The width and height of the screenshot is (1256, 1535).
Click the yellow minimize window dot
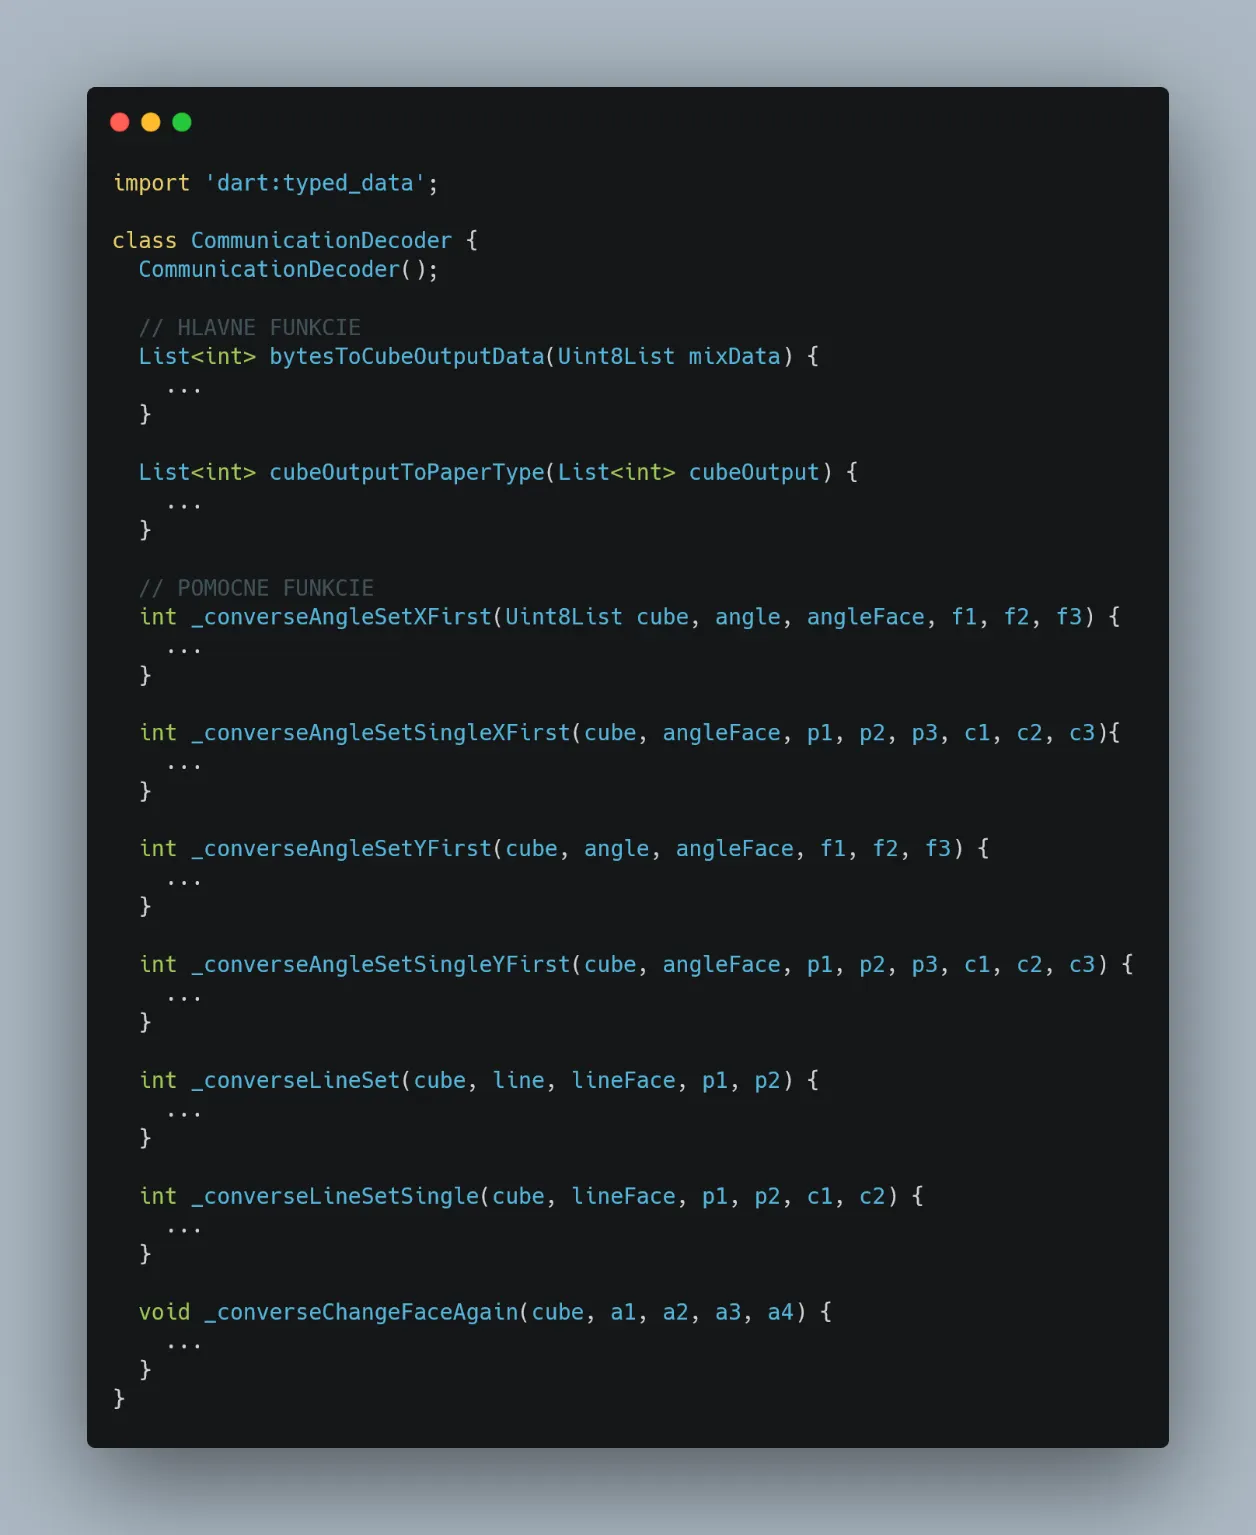pos(151,122)
